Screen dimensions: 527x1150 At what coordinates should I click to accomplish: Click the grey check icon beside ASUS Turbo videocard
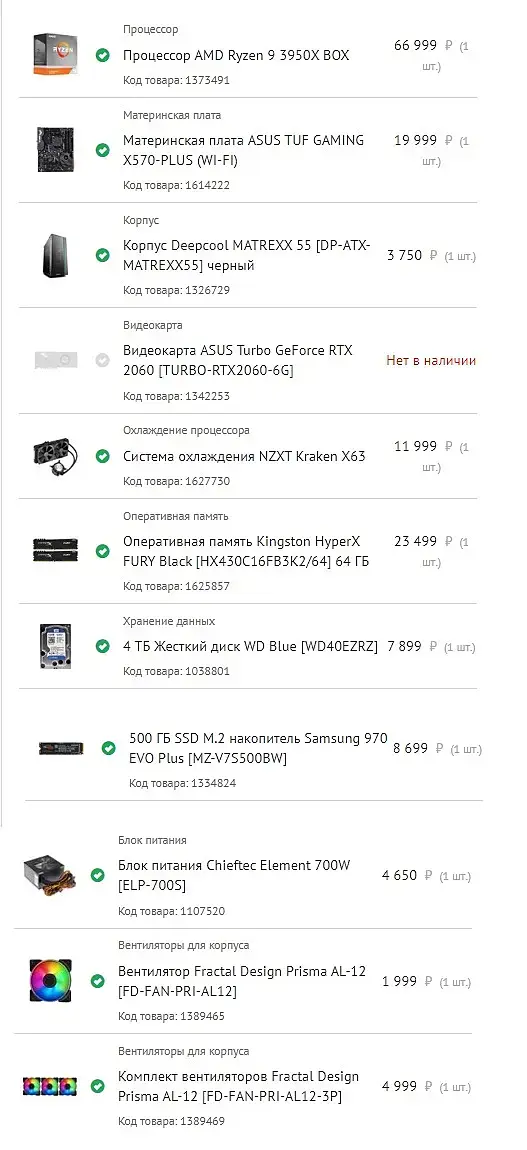[x=103, y=360]
